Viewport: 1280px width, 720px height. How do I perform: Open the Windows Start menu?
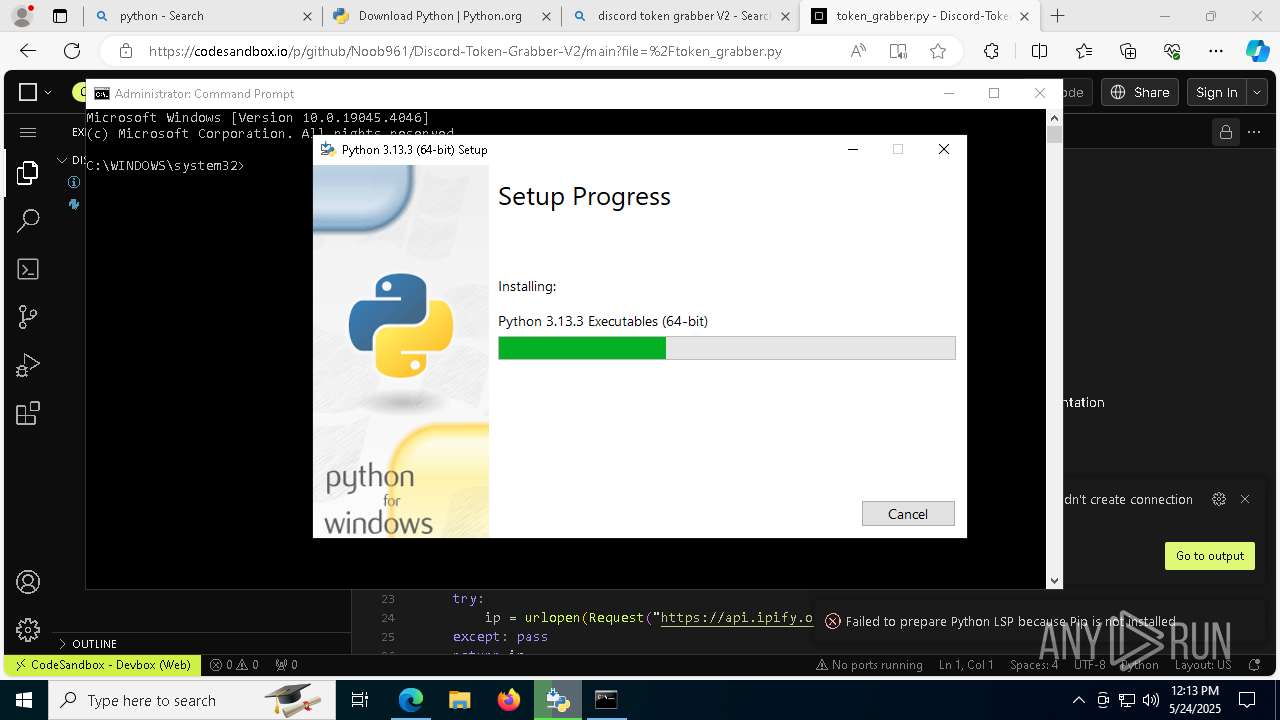click(24, 700)
